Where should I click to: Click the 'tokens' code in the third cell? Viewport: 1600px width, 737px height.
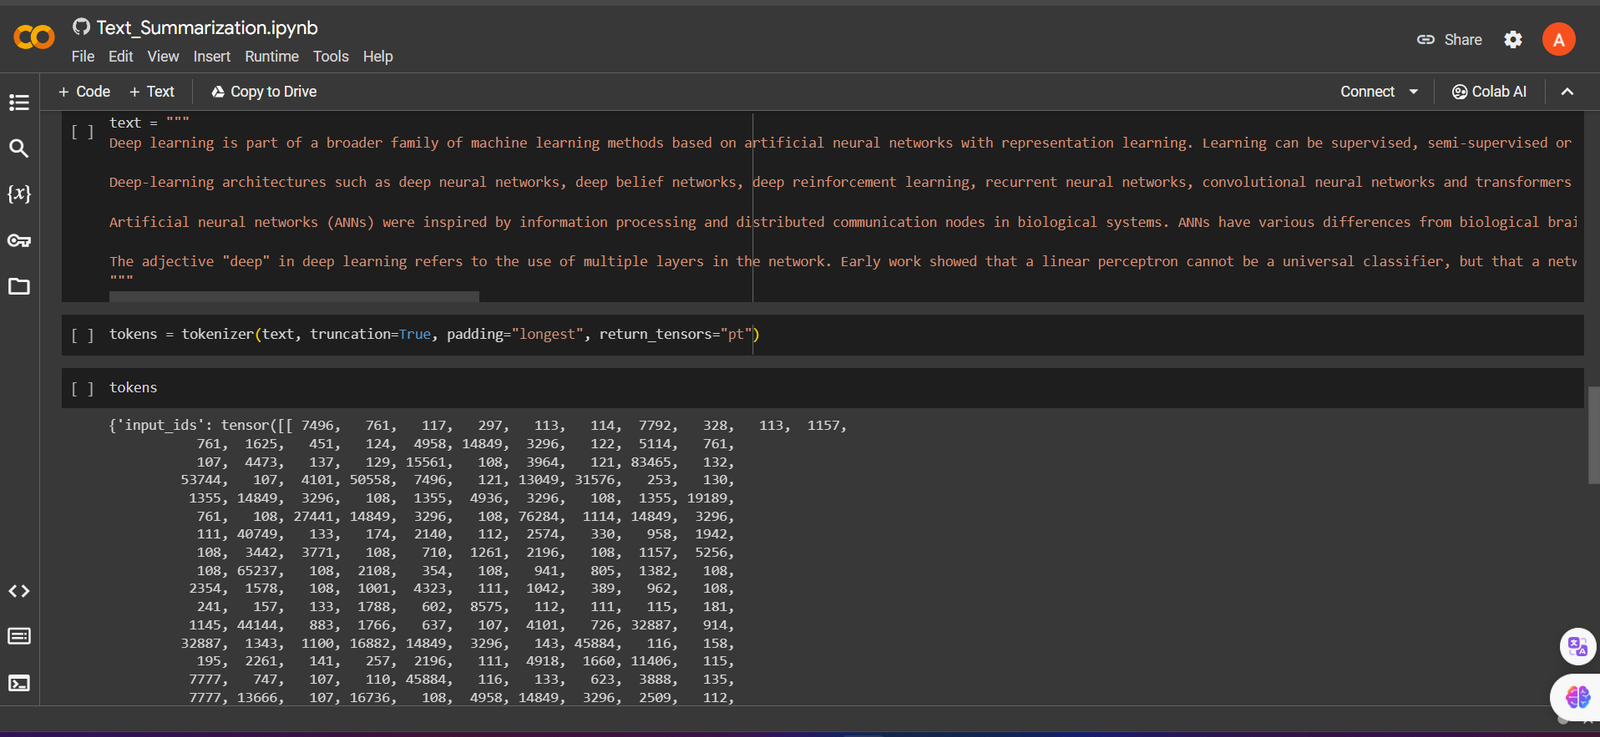133,387
